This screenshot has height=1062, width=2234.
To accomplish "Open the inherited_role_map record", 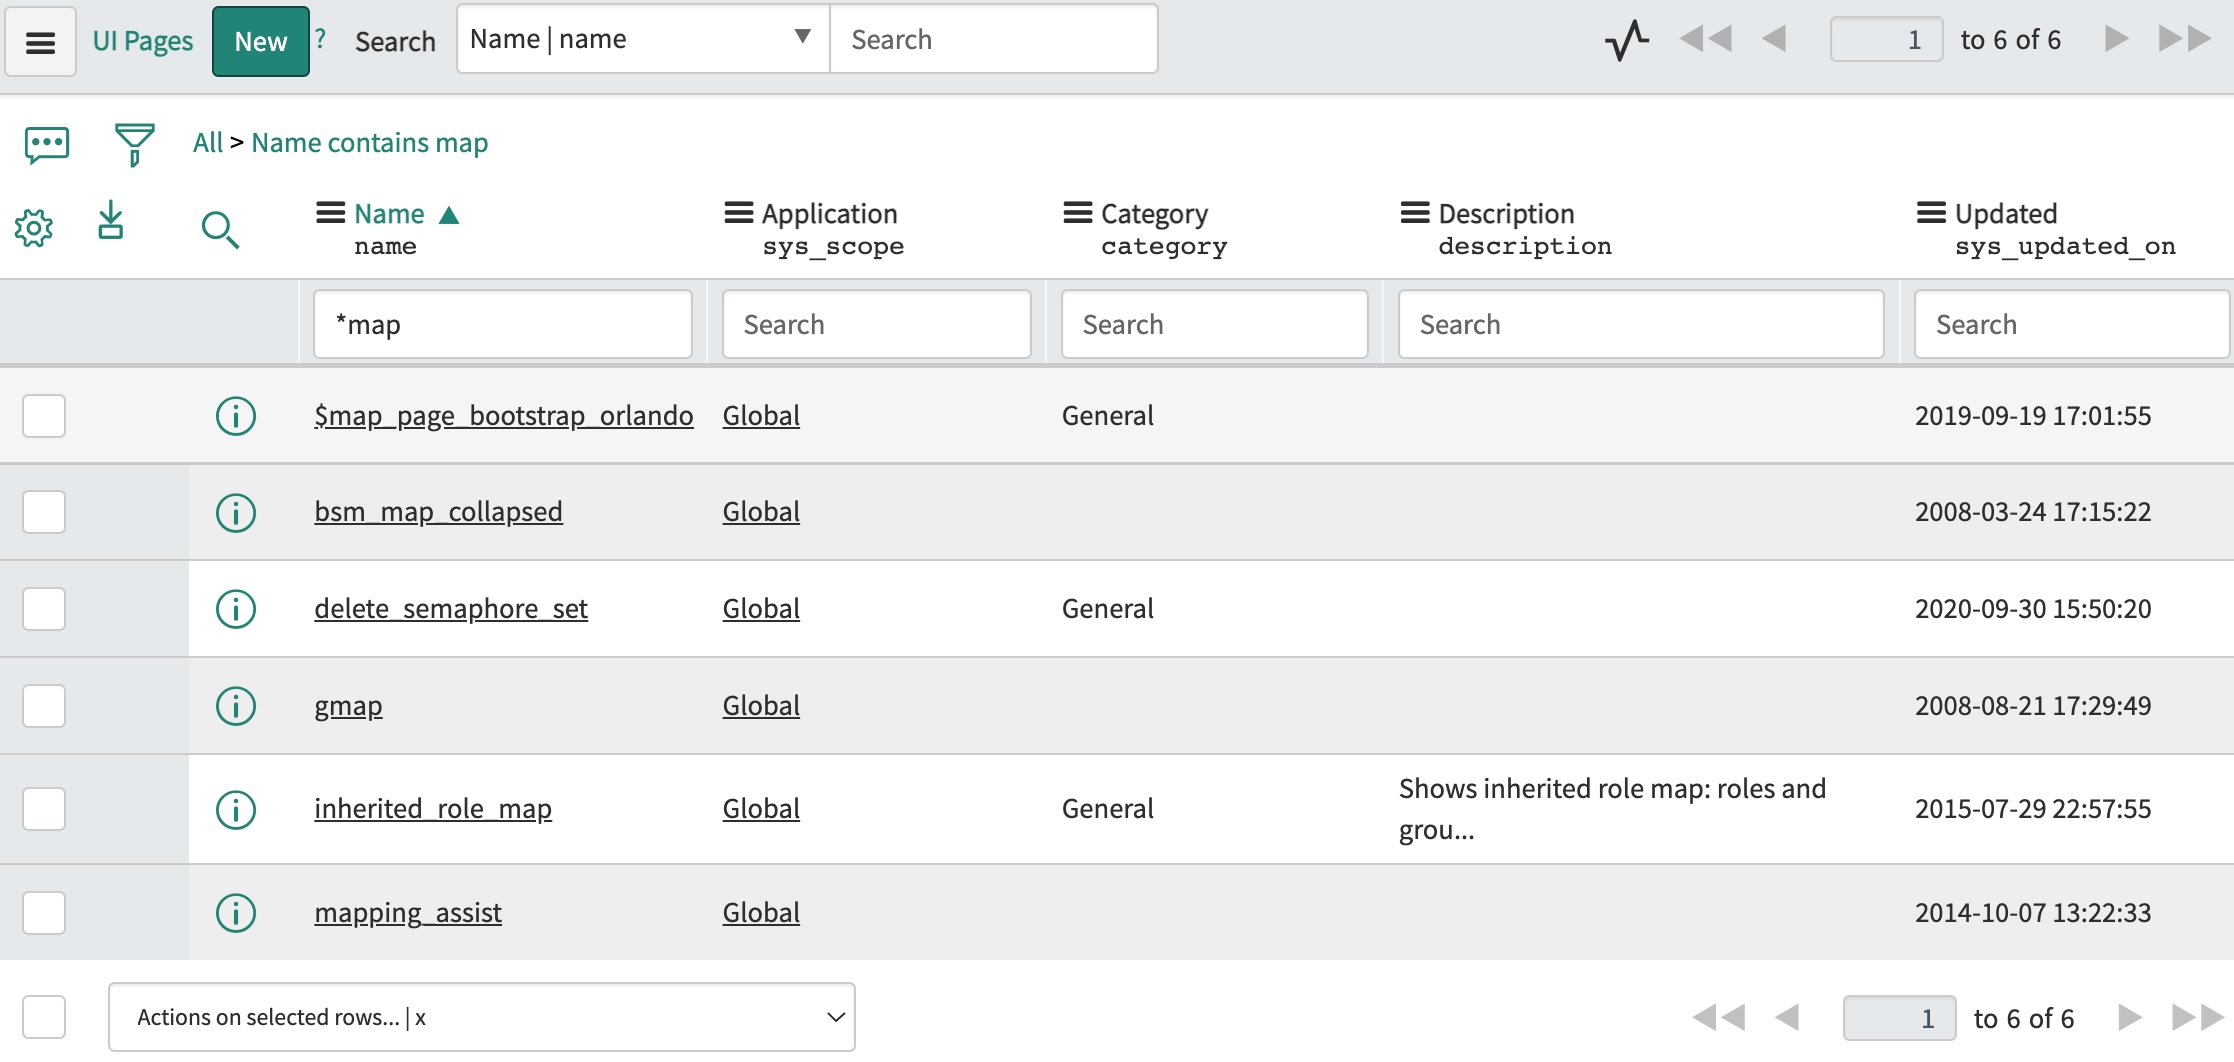I will coord(433,809).
